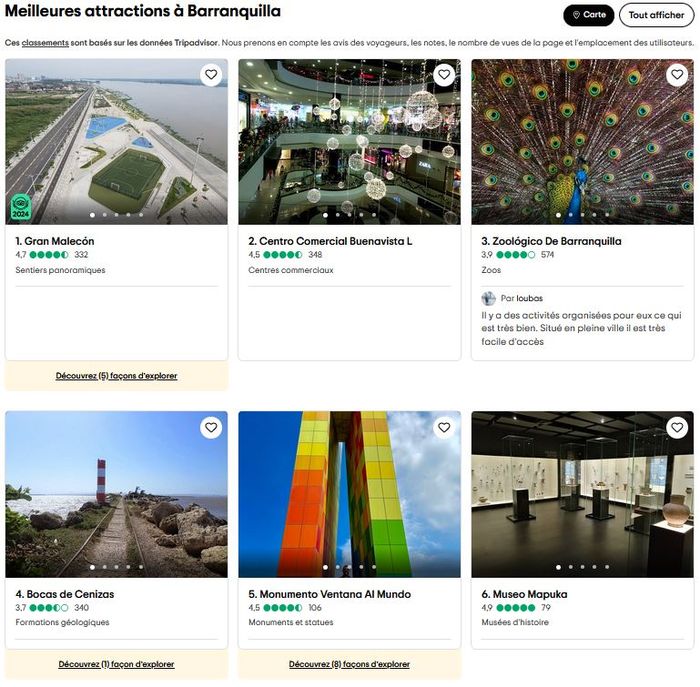This screenshot has width=700, height=687.
Task: Click the Zoológico peacock photo
Action: [582, 141]
